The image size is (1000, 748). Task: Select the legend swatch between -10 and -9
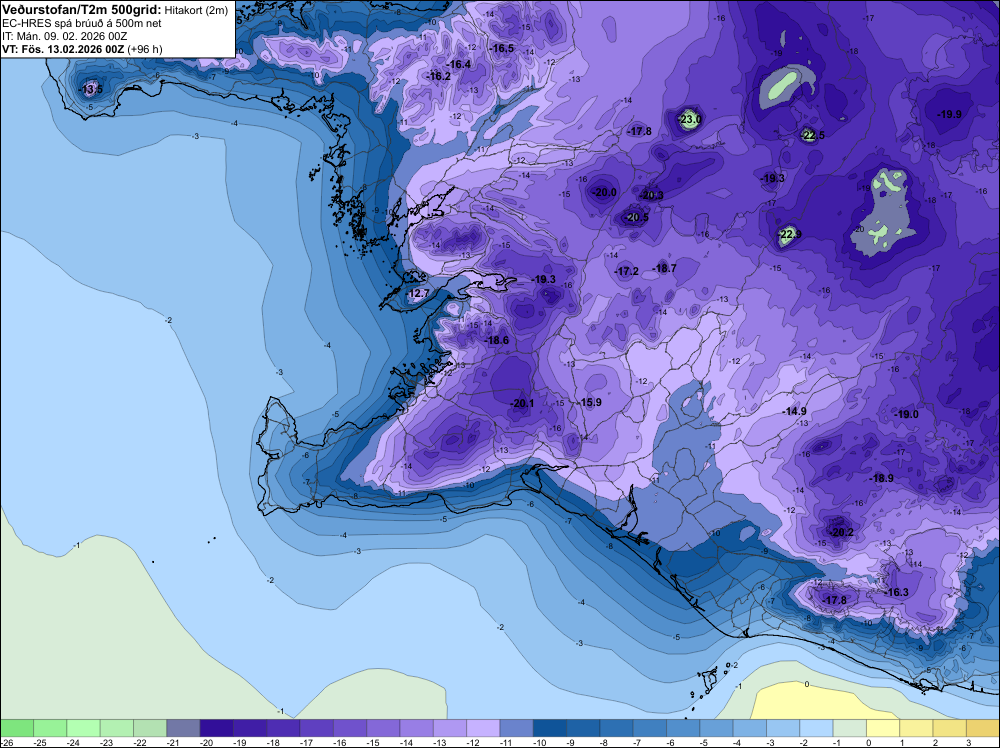pyautogui.click(x=549, y=729)
